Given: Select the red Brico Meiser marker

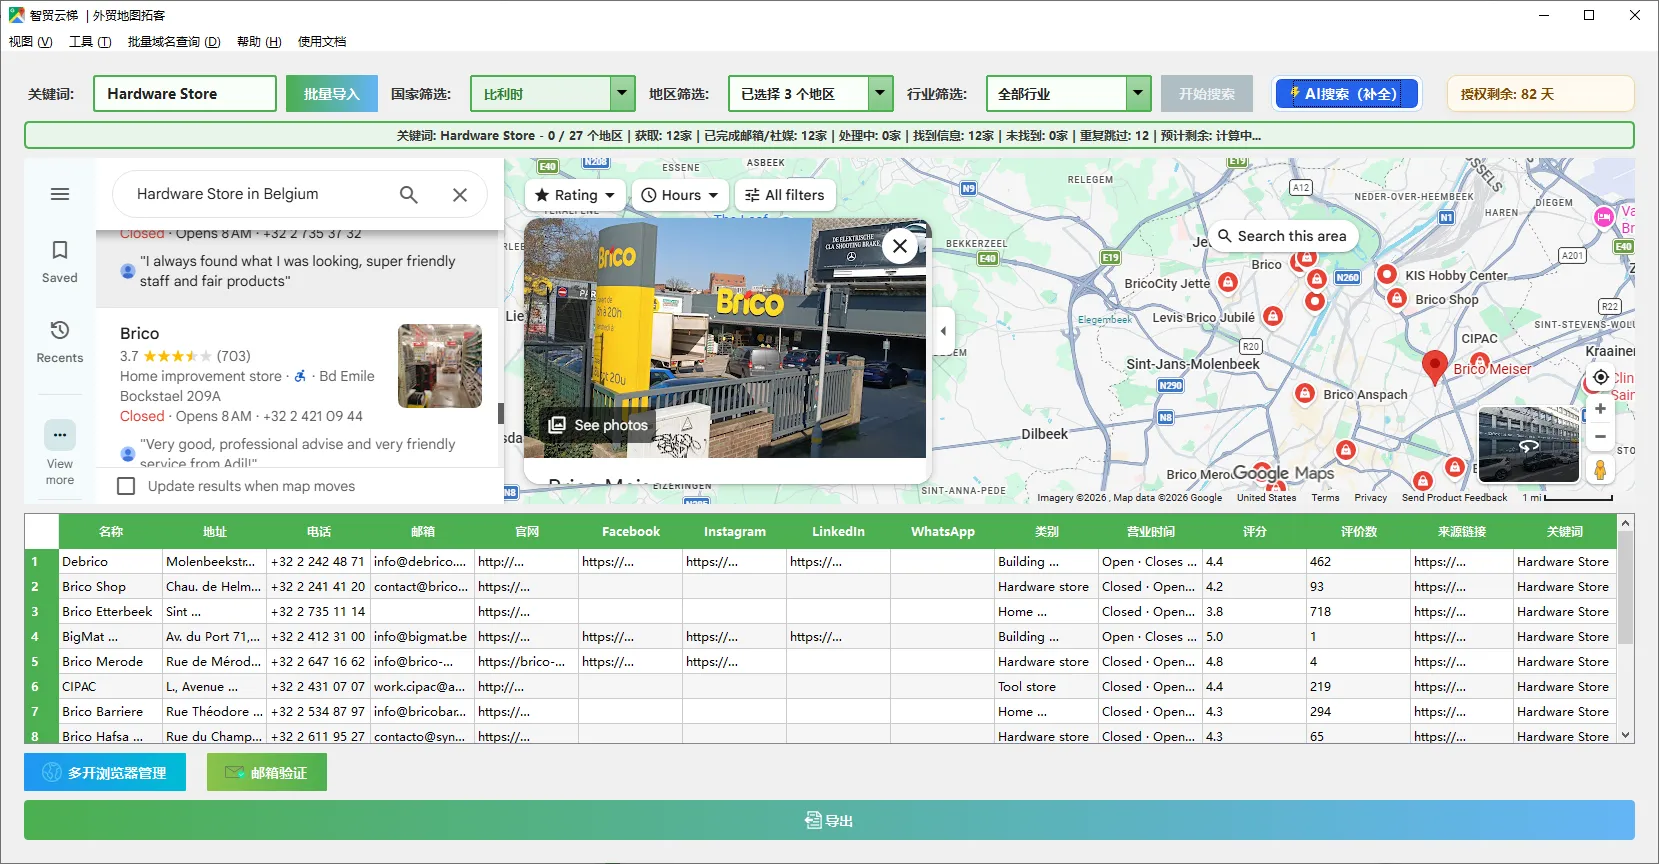Looking at the screenshot, I should tap(1435, 367).
